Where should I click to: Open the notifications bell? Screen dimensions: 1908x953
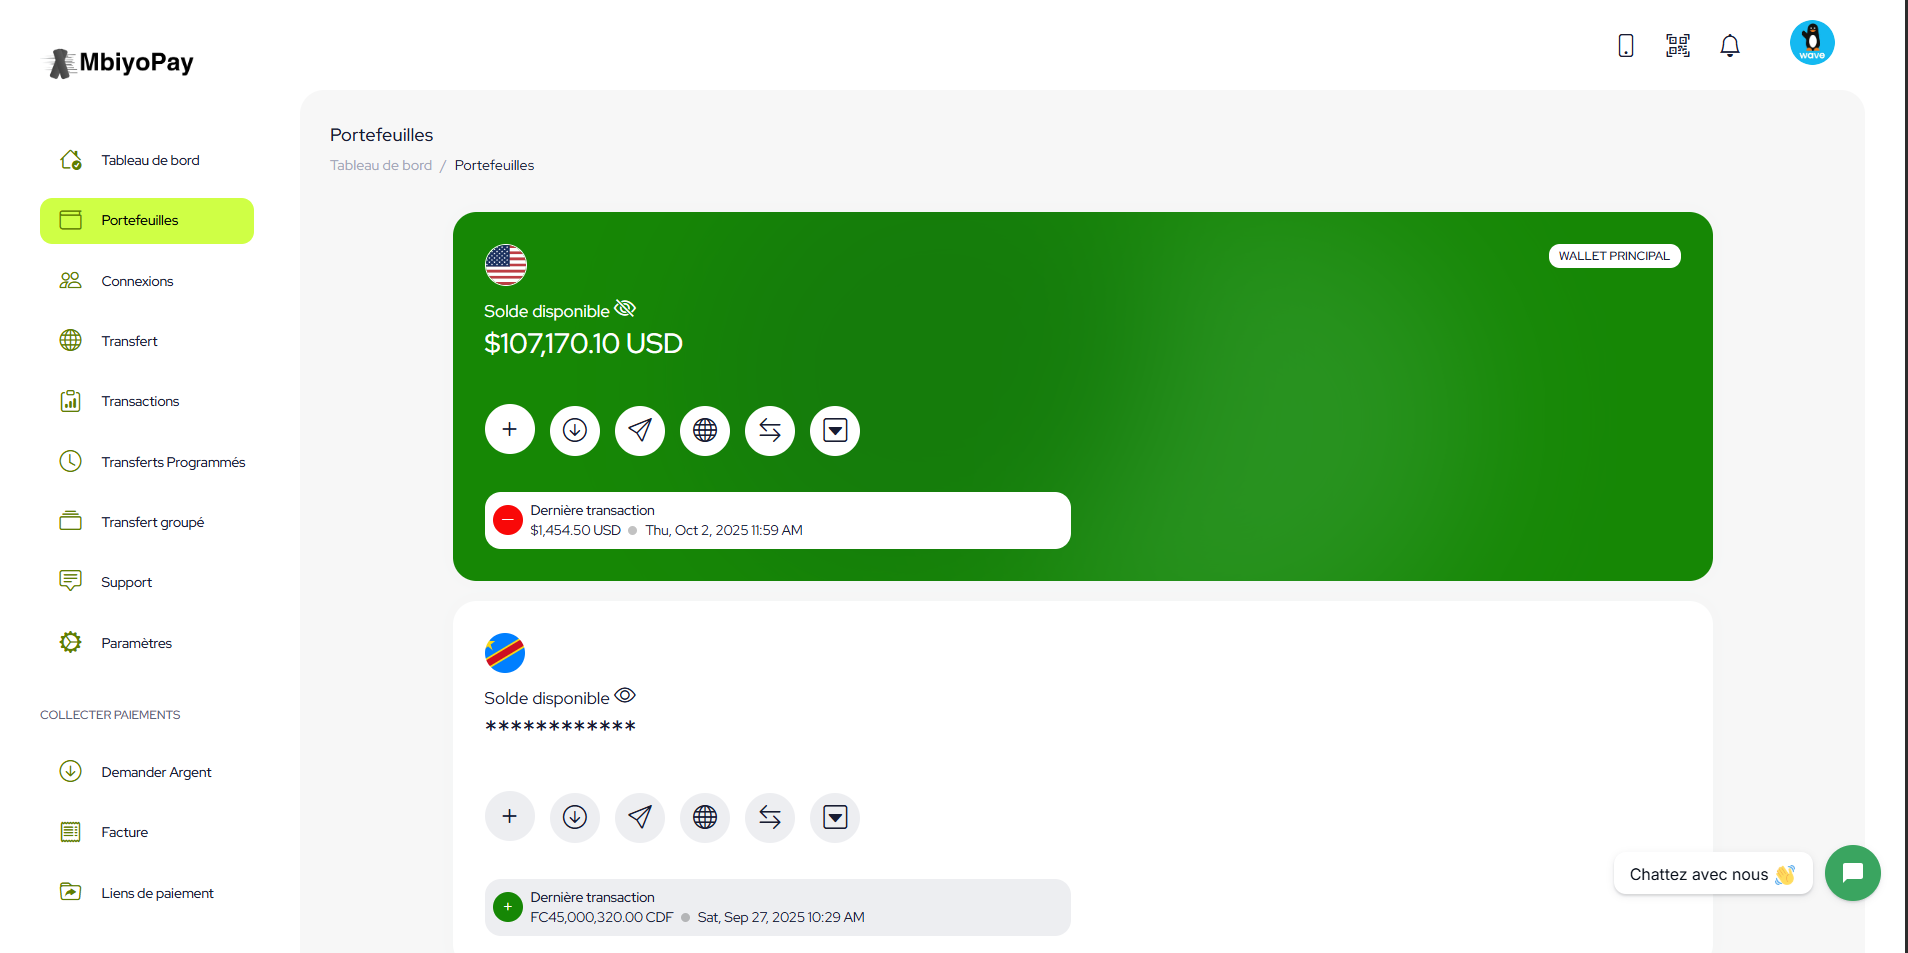[x=1730, y=45]
